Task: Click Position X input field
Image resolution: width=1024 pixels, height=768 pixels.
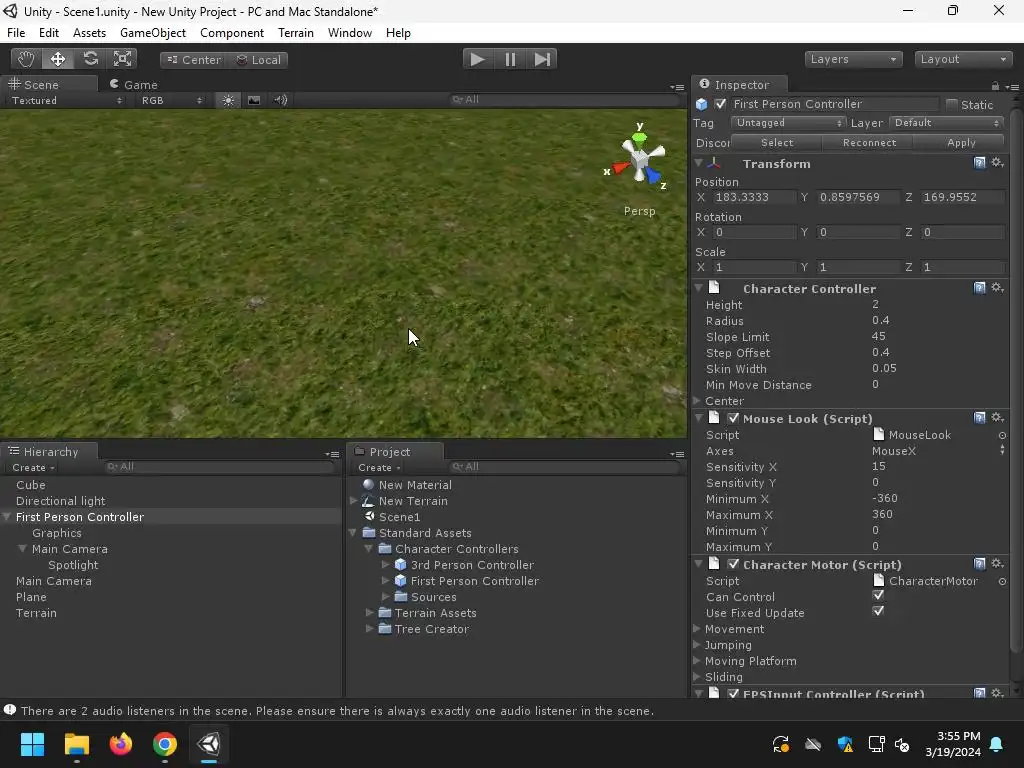Action: tap(754, 197)
